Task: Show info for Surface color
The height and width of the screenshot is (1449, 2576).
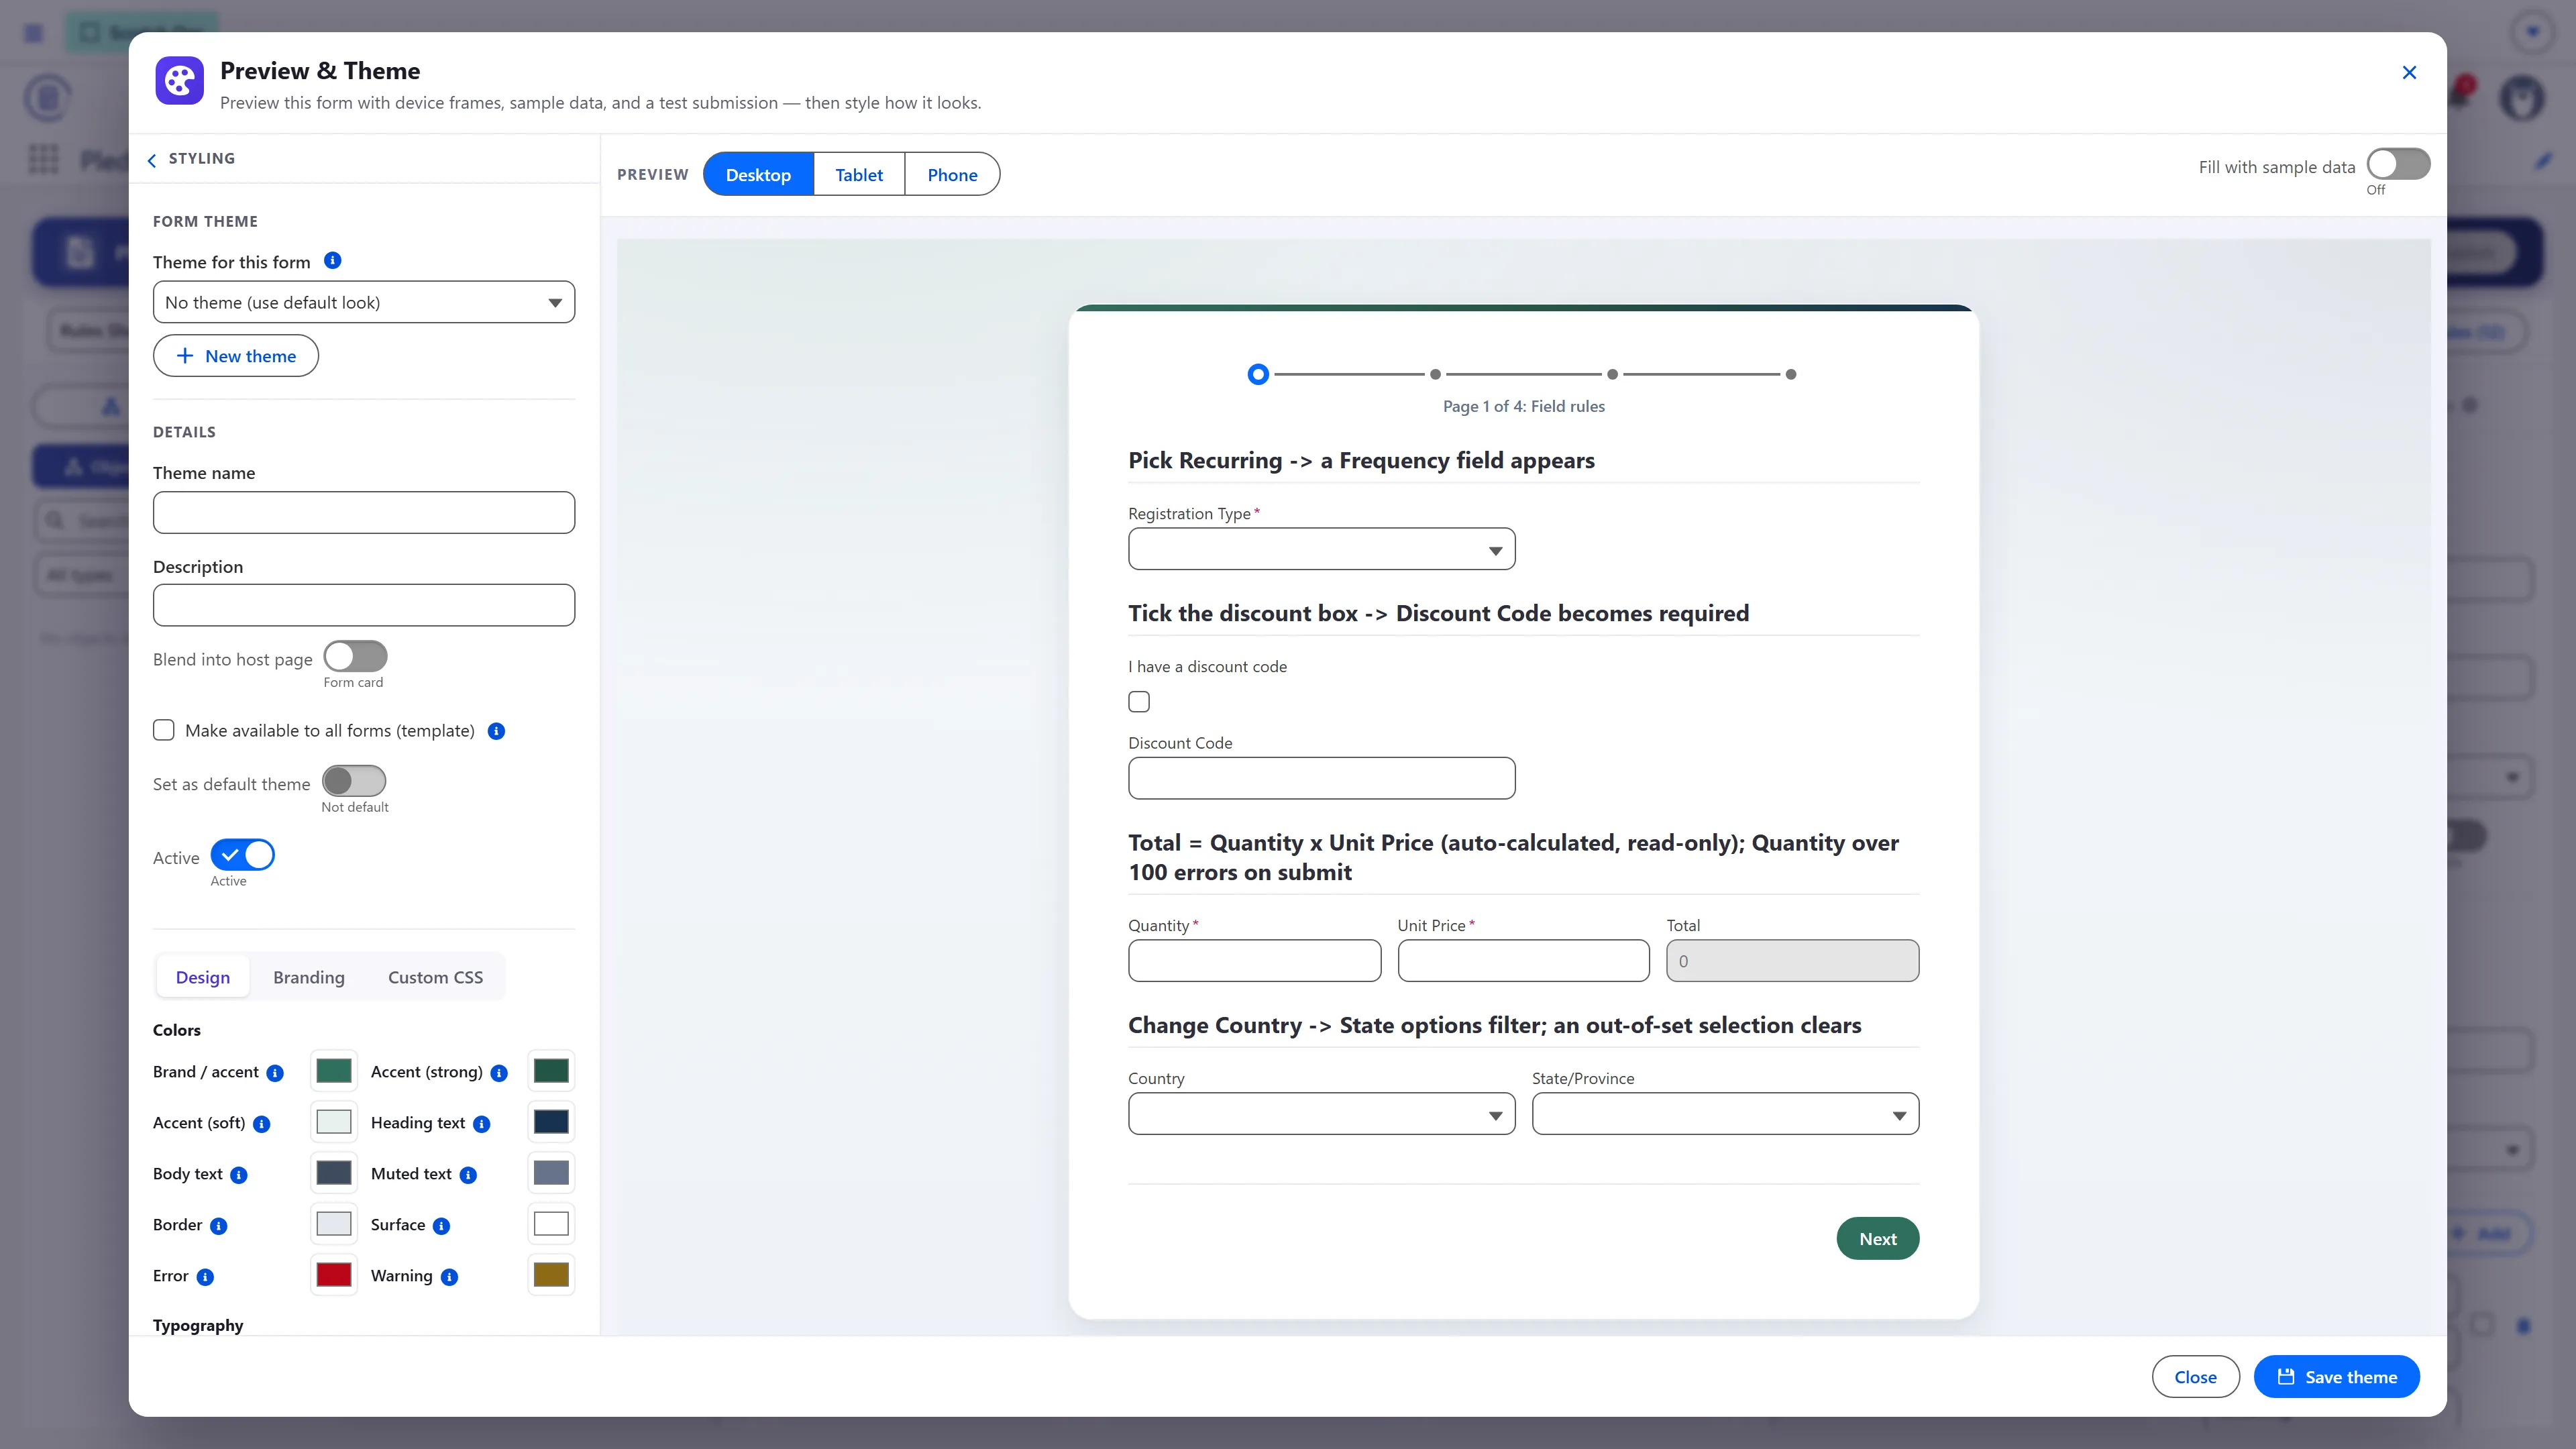Action: pos(442,1226)
